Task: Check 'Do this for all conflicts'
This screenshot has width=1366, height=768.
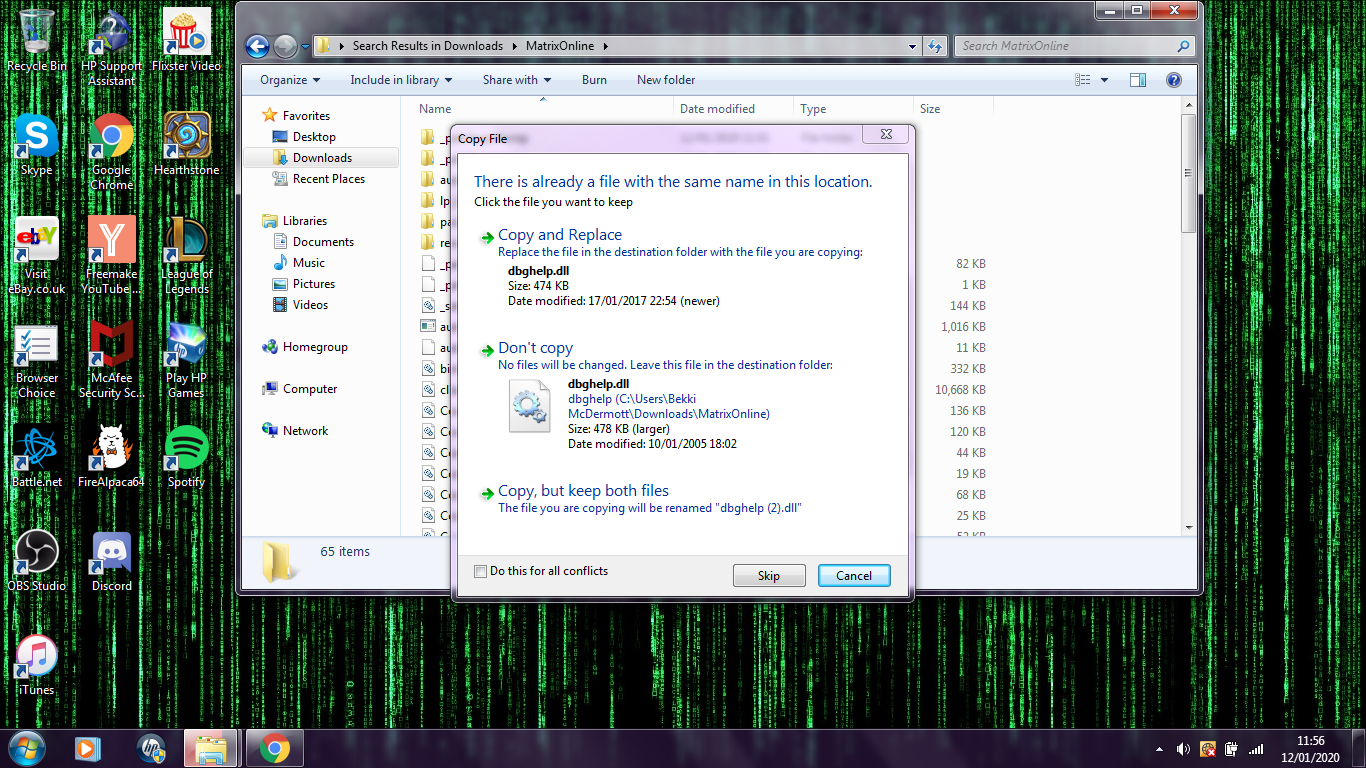Action: [x=481, y=572]
